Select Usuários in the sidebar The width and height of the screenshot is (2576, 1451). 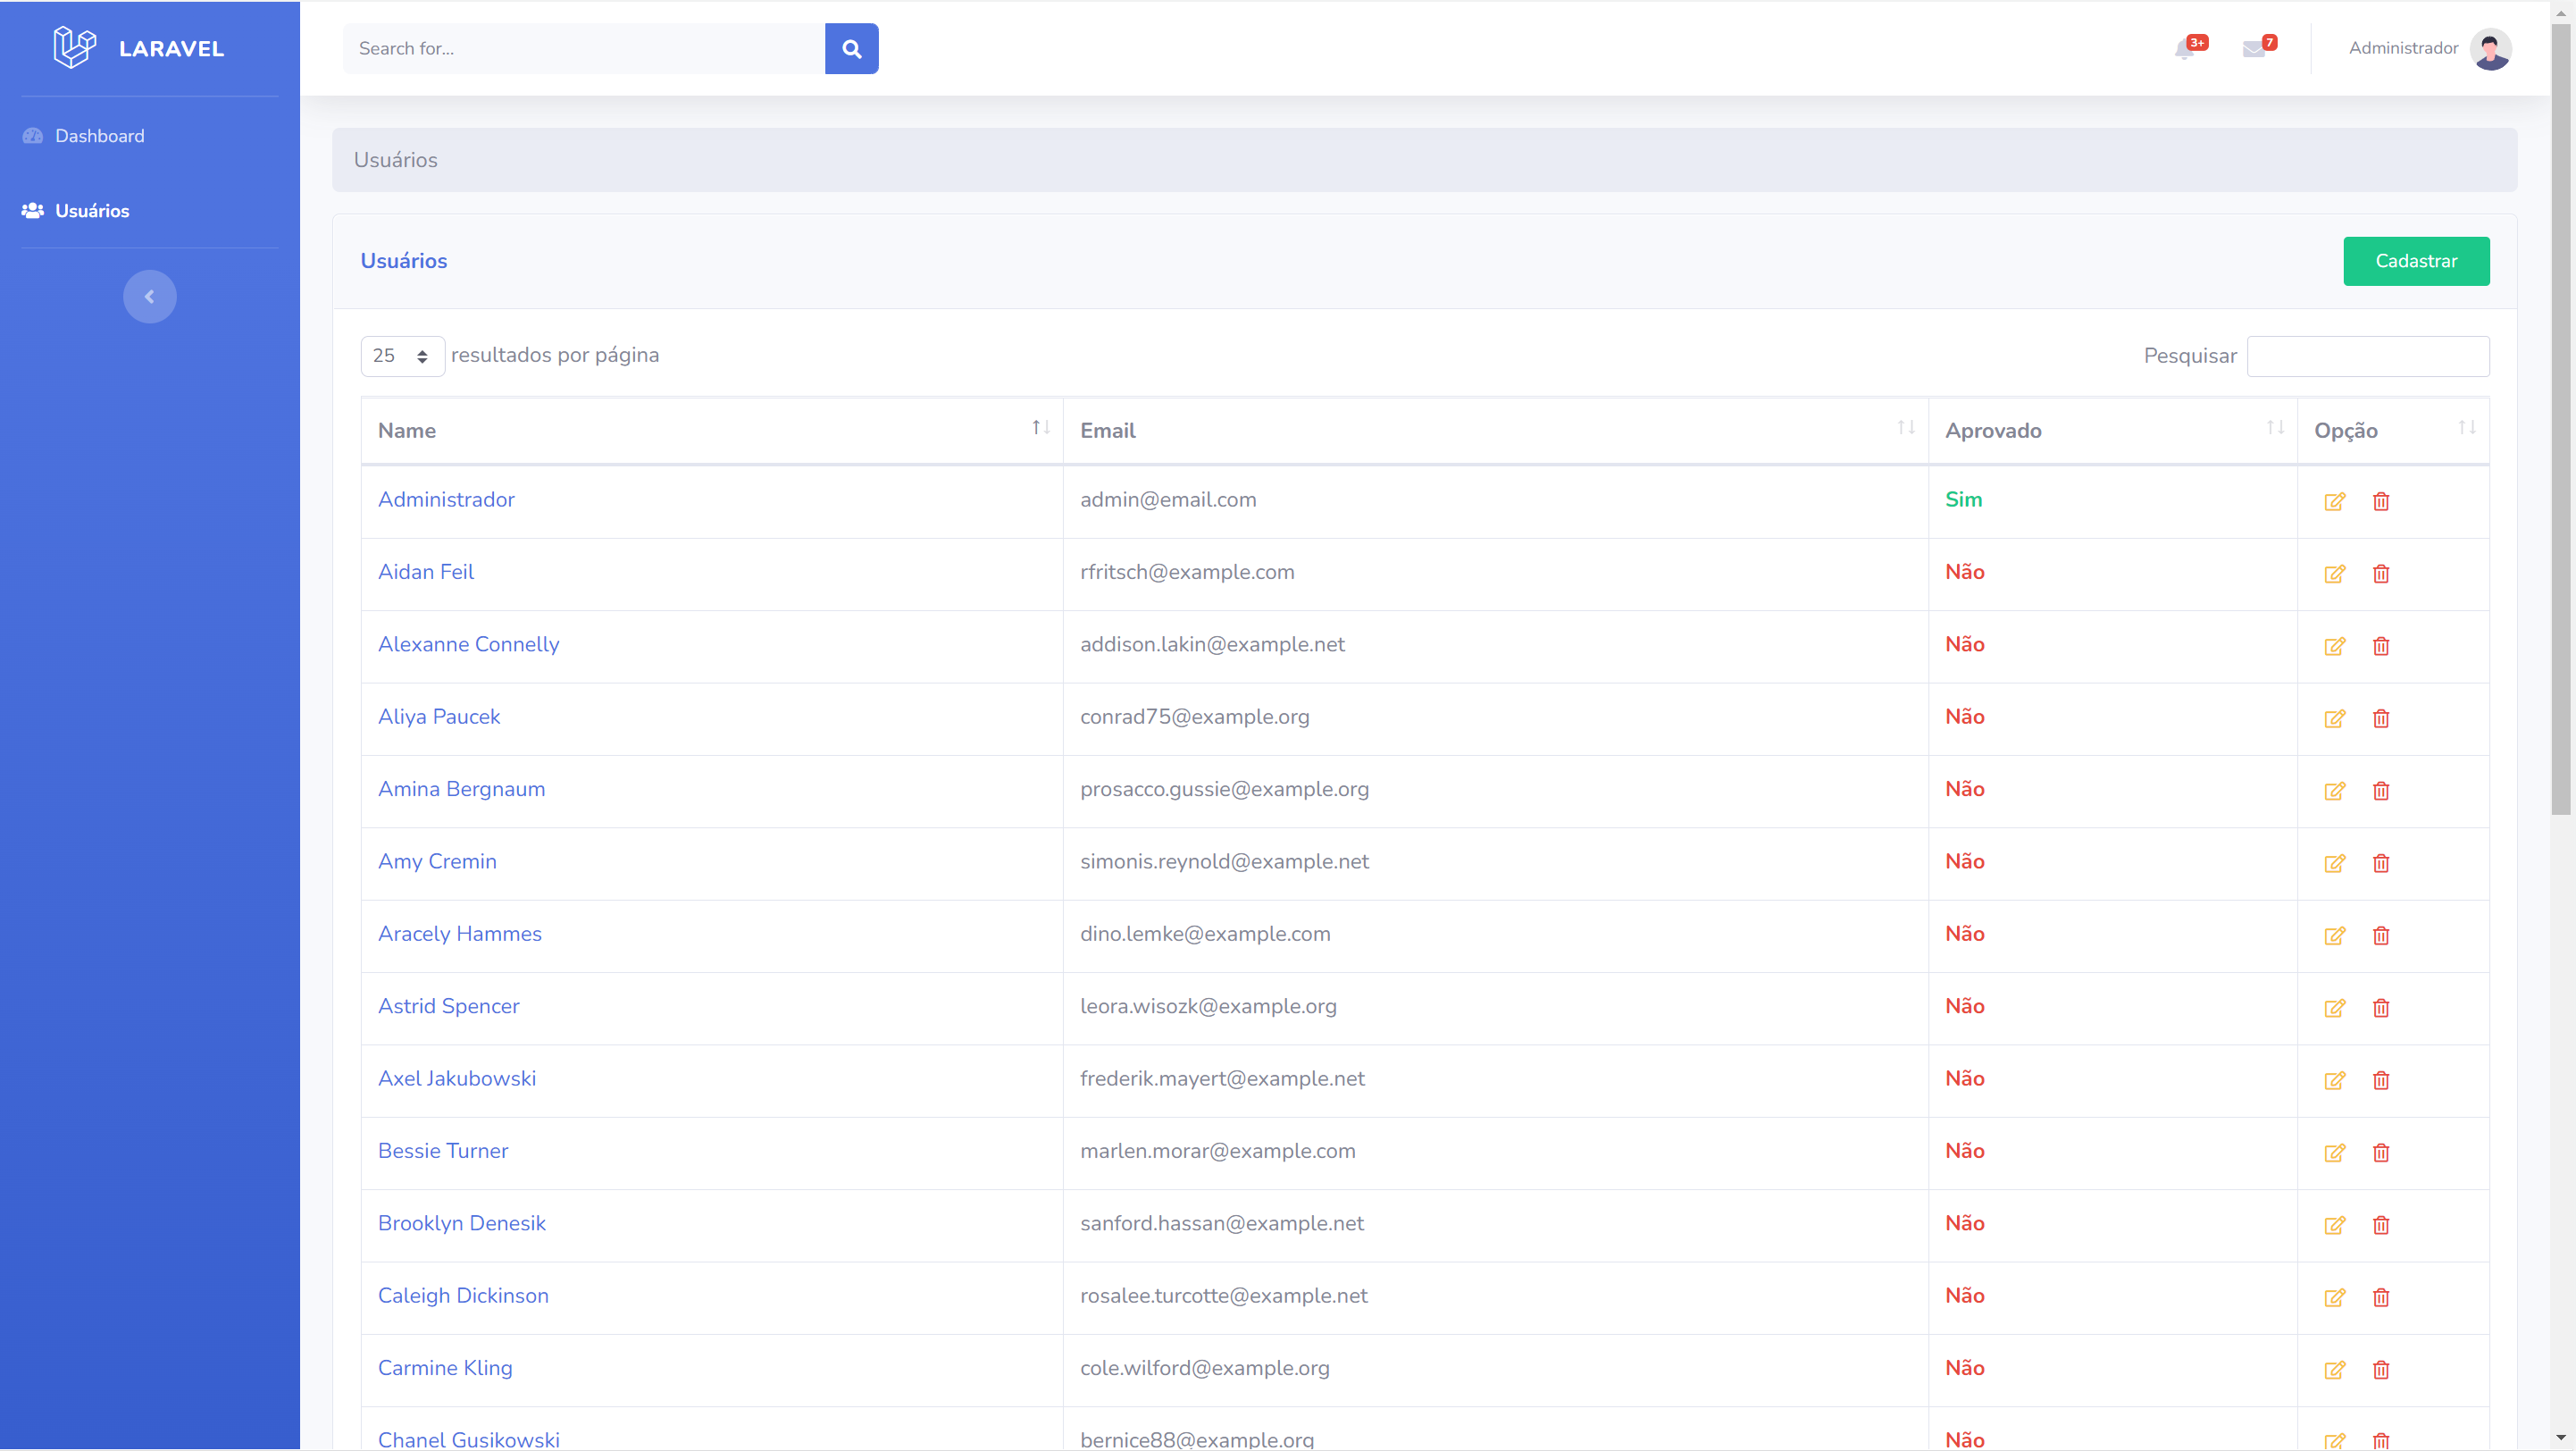pos(92,211)
